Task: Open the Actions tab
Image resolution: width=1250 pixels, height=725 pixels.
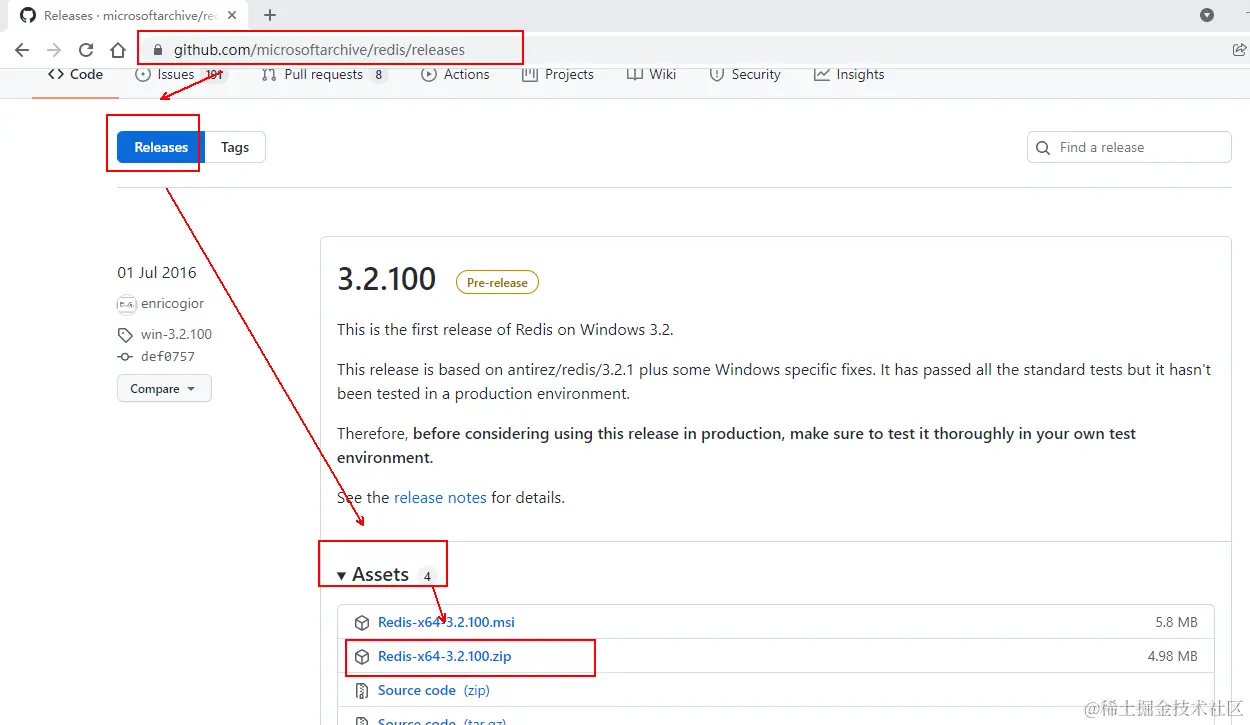Action: (x=456, y=74)
